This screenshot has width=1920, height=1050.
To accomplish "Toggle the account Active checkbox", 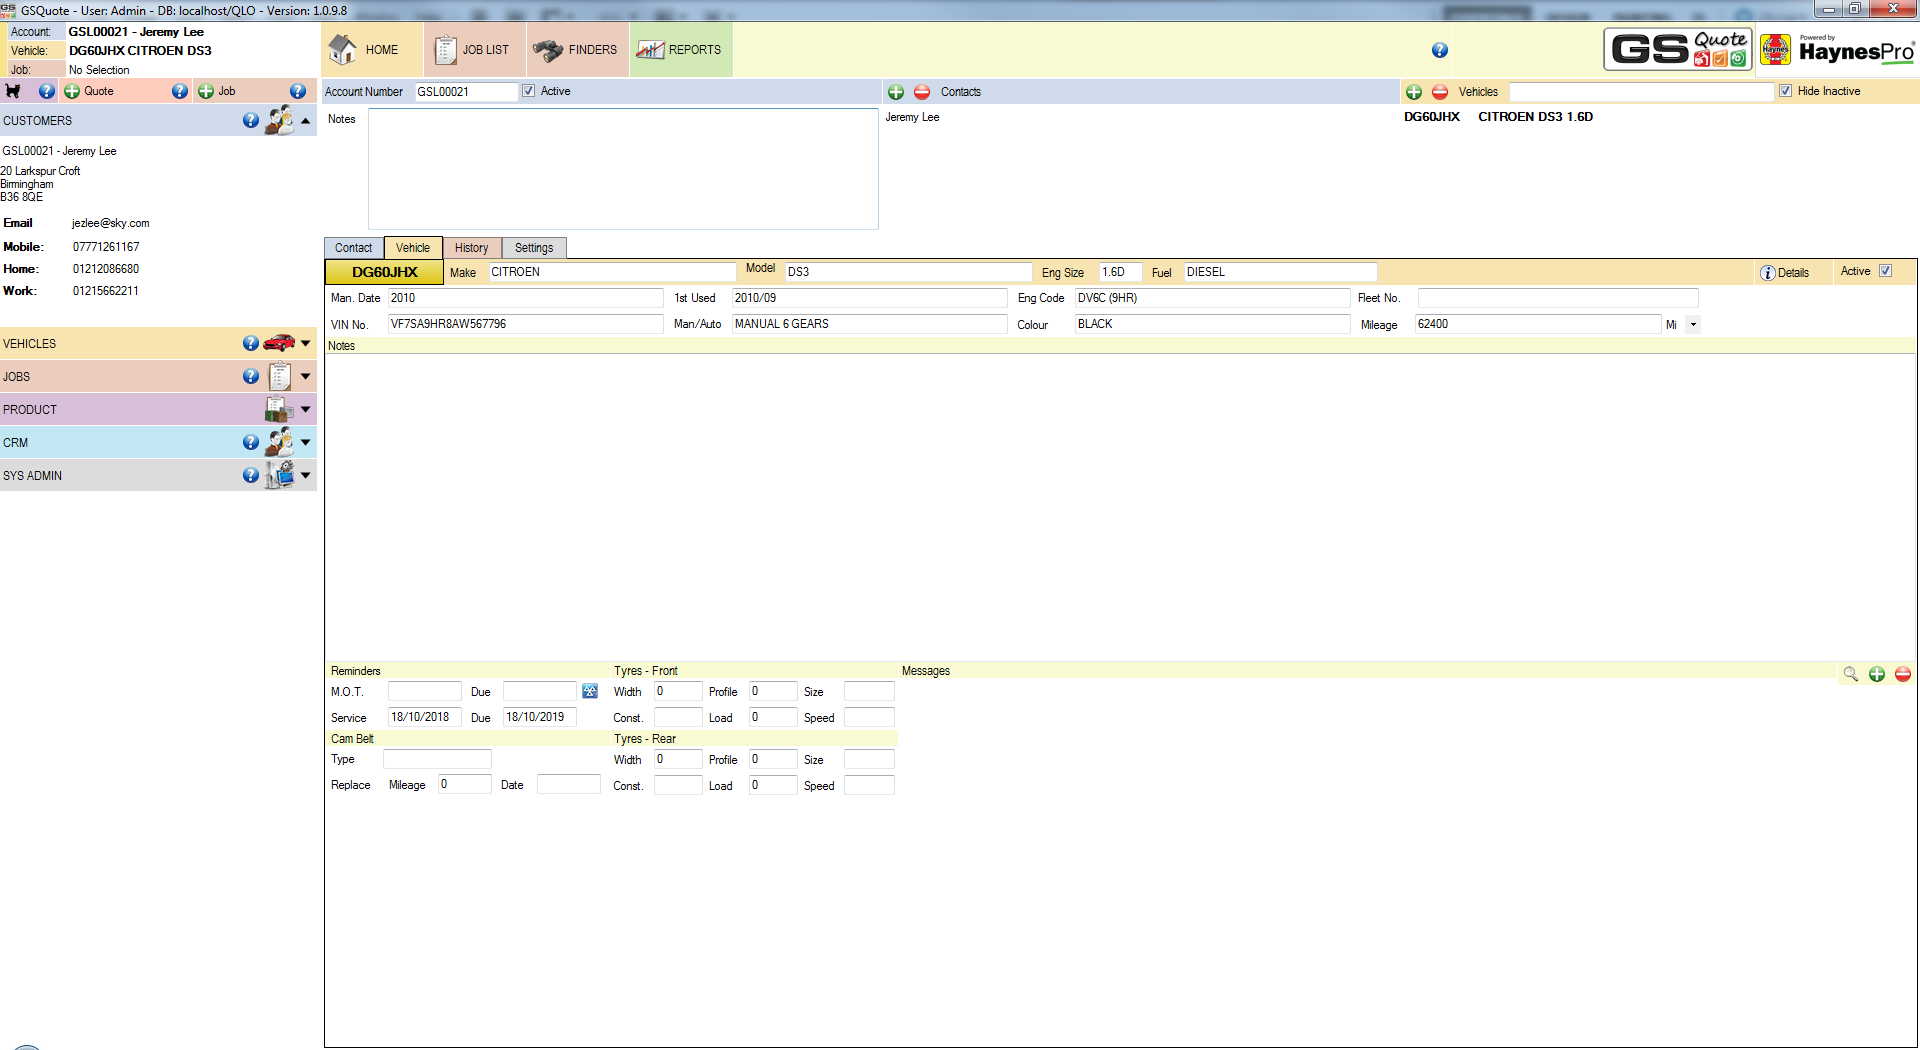I will coord(529,91).
